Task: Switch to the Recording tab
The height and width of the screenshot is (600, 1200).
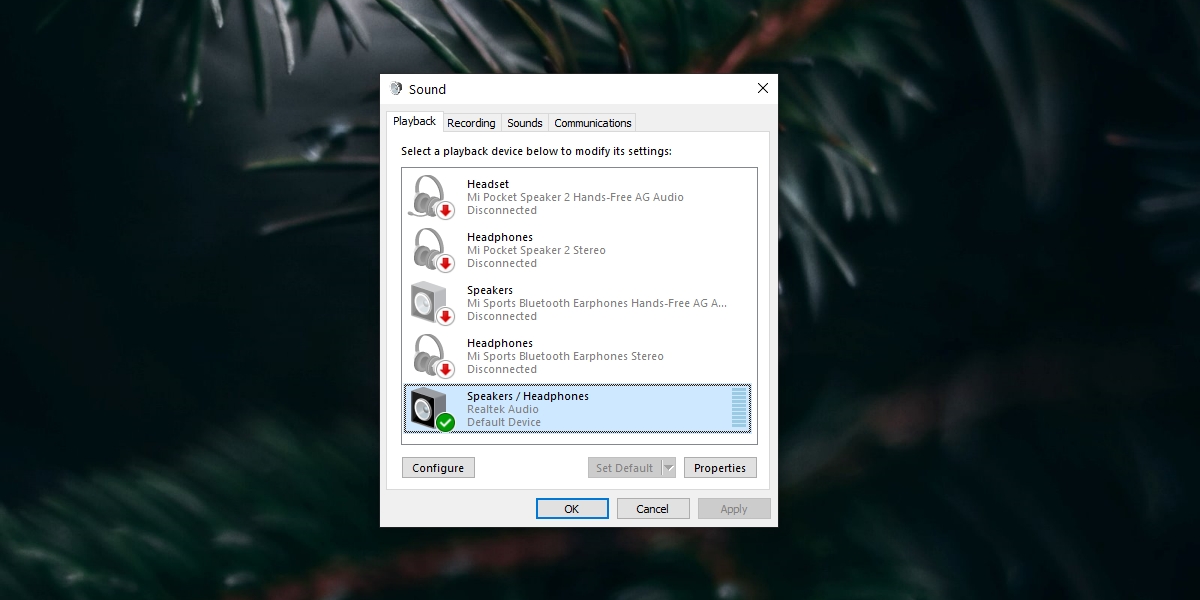Action: pos(471,122)
